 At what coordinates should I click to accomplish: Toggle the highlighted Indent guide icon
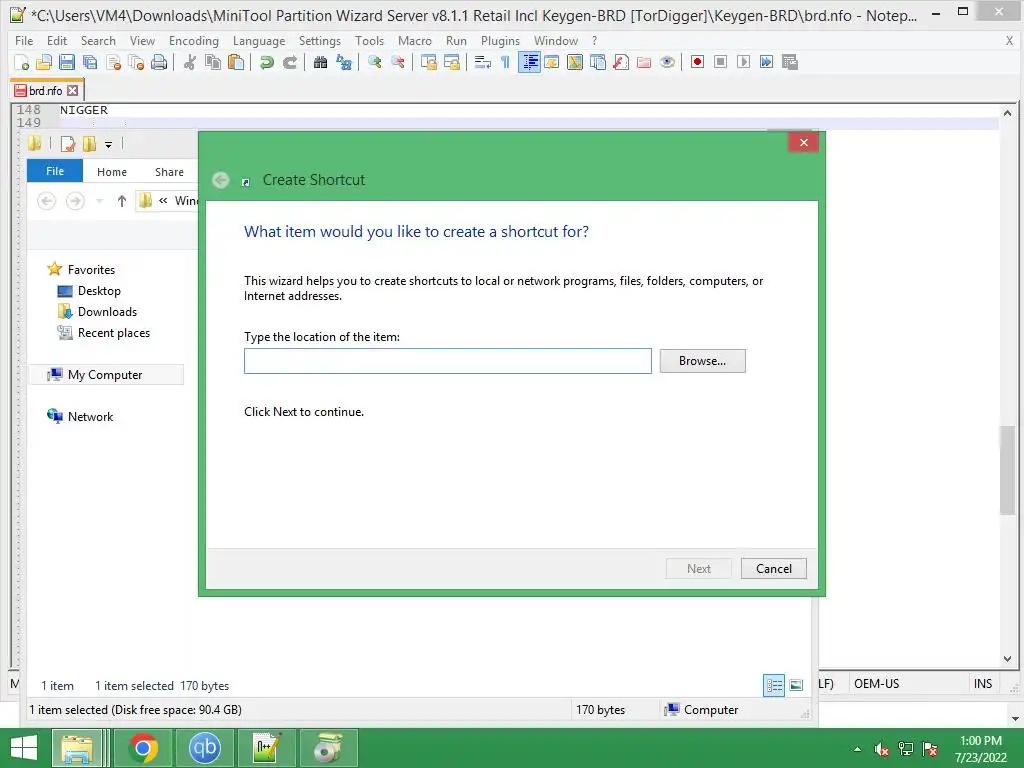(x=529, y=62)
